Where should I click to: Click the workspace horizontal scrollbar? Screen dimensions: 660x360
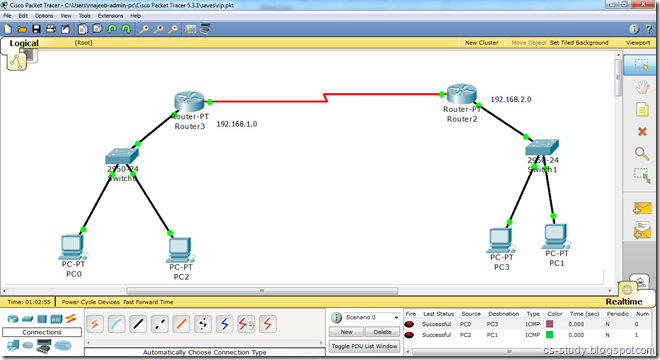262,291
